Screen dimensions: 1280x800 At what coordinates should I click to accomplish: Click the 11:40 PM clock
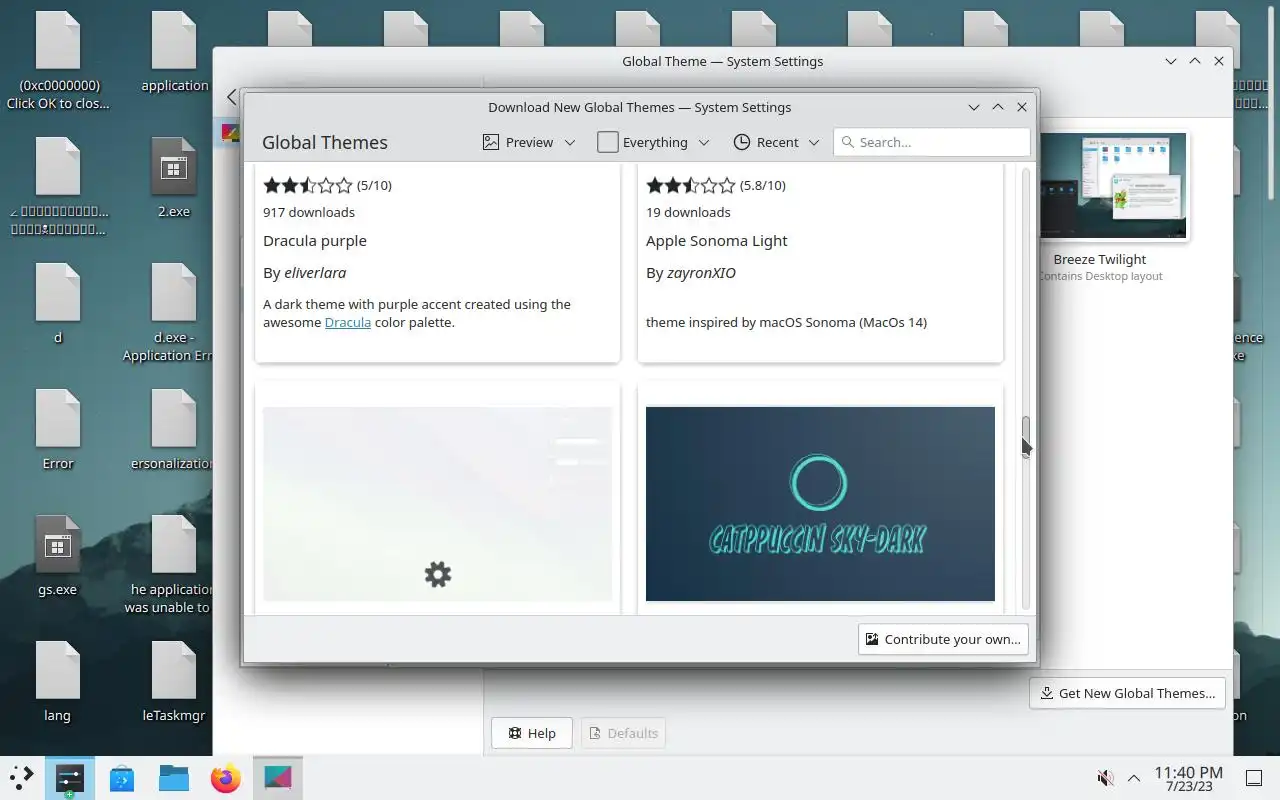coord(1188,772)
